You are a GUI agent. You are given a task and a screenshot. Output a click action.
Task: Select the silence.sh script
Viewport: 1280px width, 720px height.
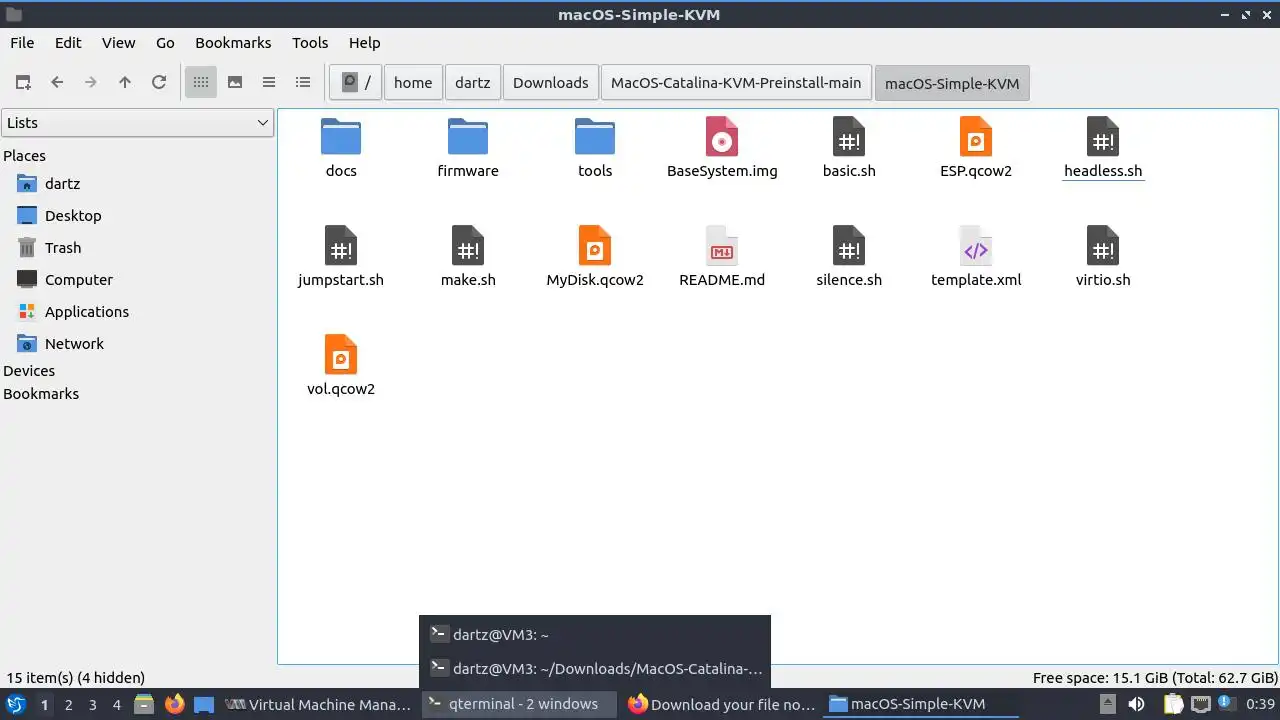[x=849, y=256]
